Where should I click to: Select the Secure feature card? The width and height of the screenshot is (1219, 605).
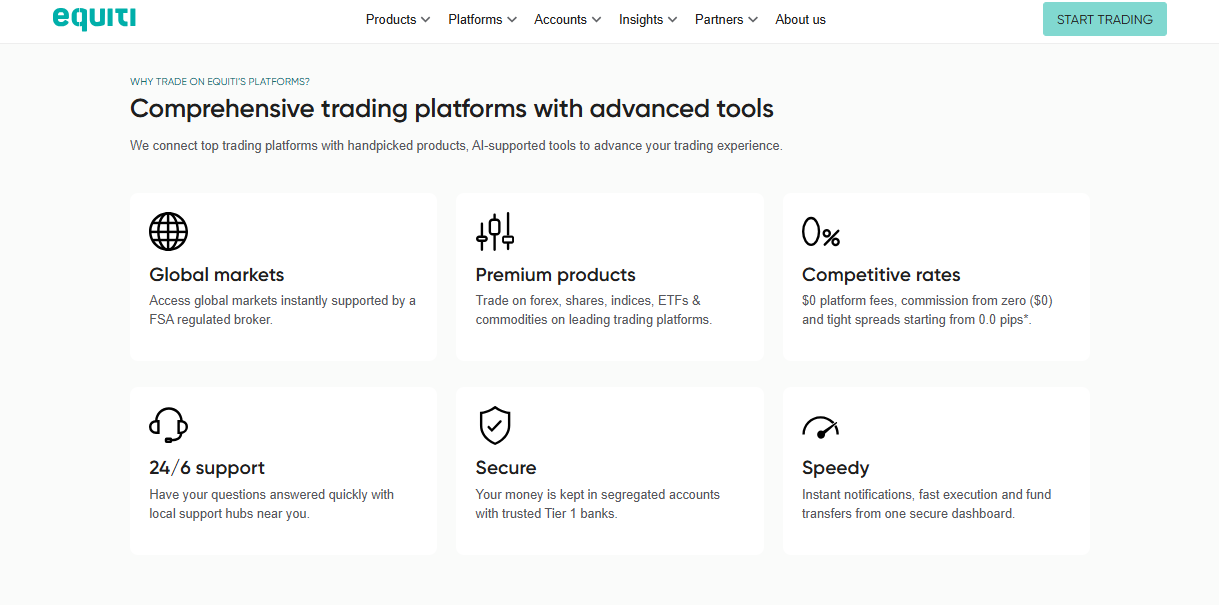(610, 470)
